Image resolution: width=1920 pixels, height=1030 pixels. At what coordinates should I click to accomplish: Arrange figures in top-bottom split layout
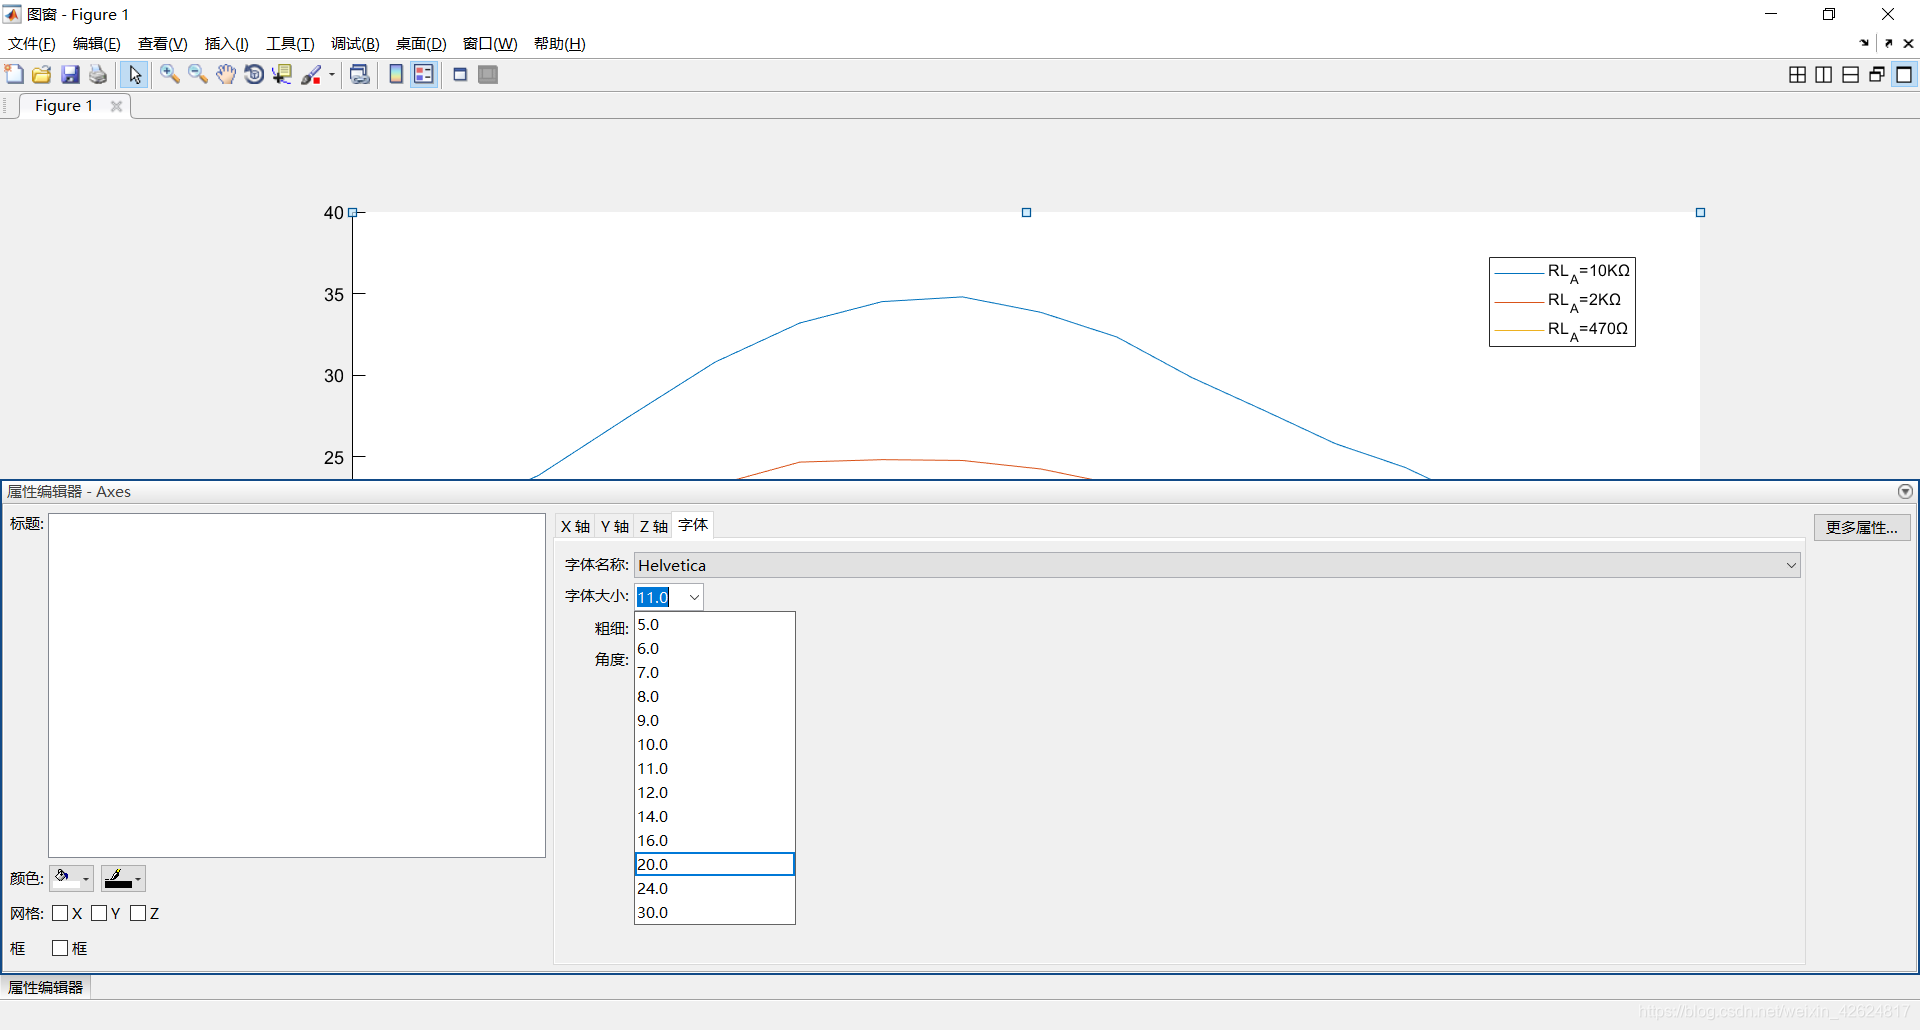pos(1851,74)
